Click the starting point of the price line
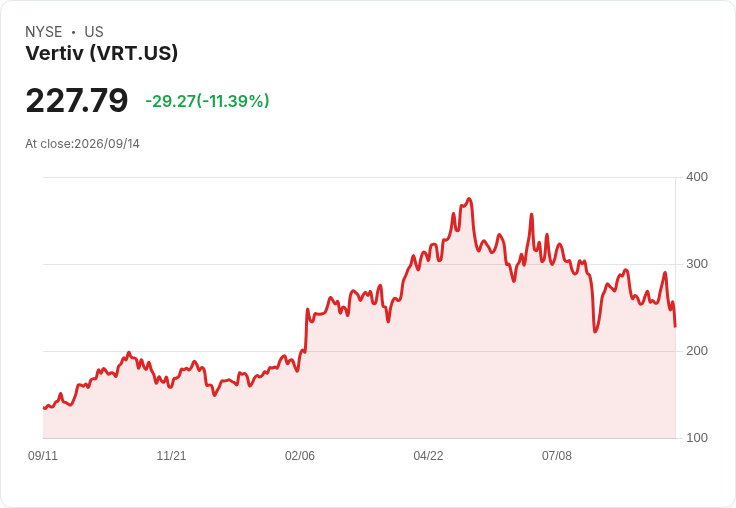This screenshot has height=508, width=736. coord(44,408)
